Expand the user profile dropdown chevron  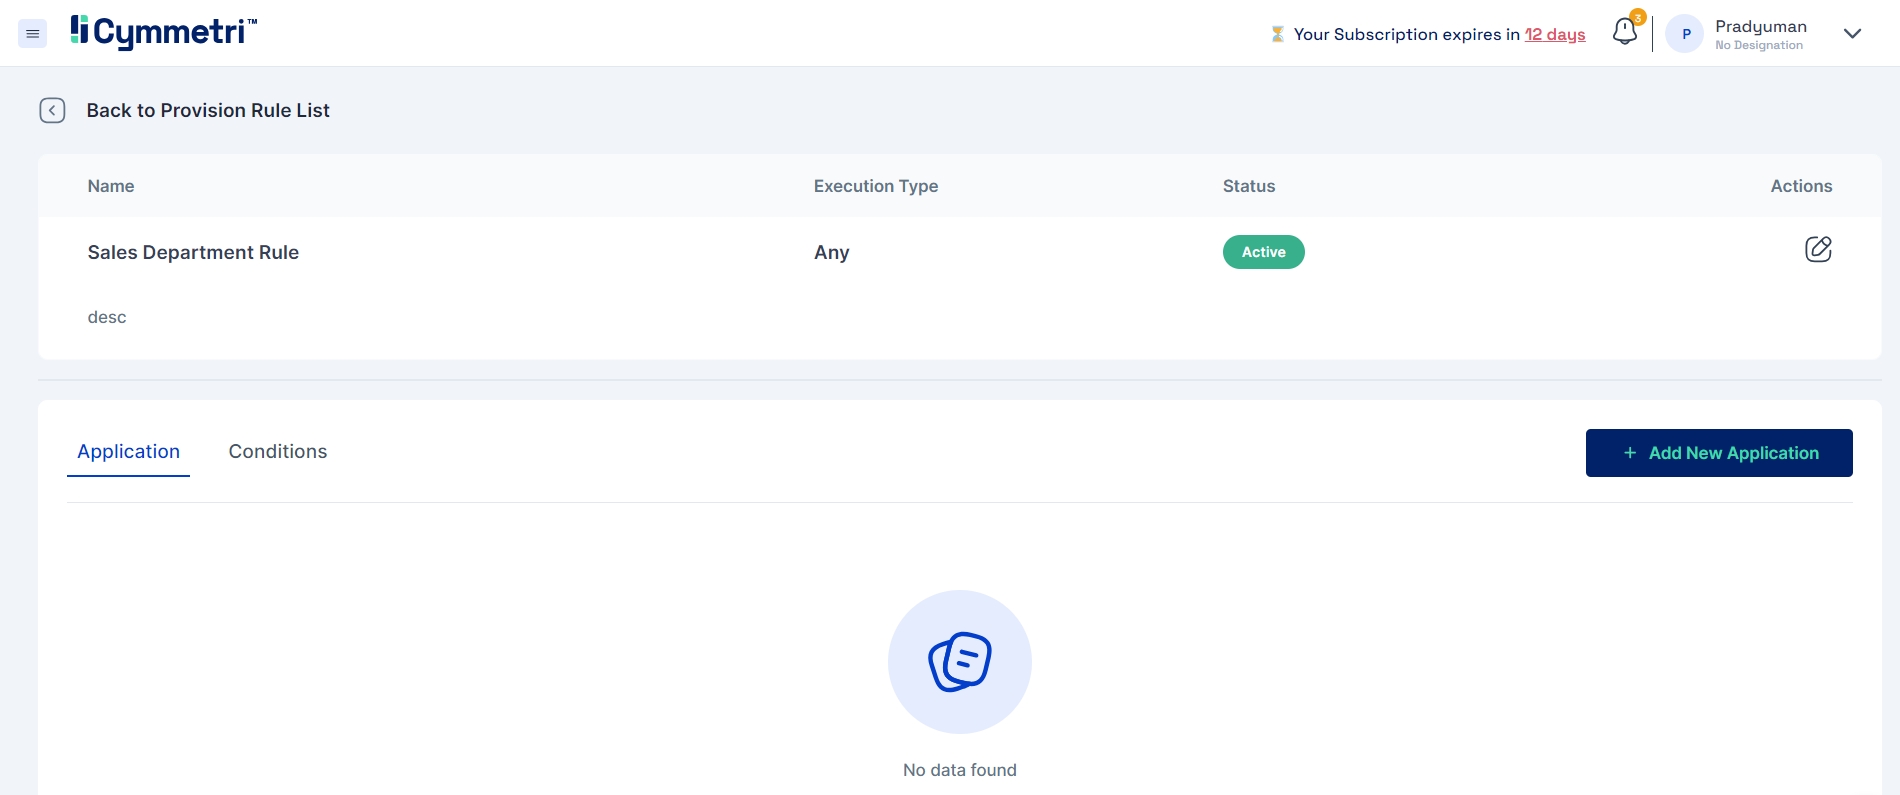coord(1852,34)
